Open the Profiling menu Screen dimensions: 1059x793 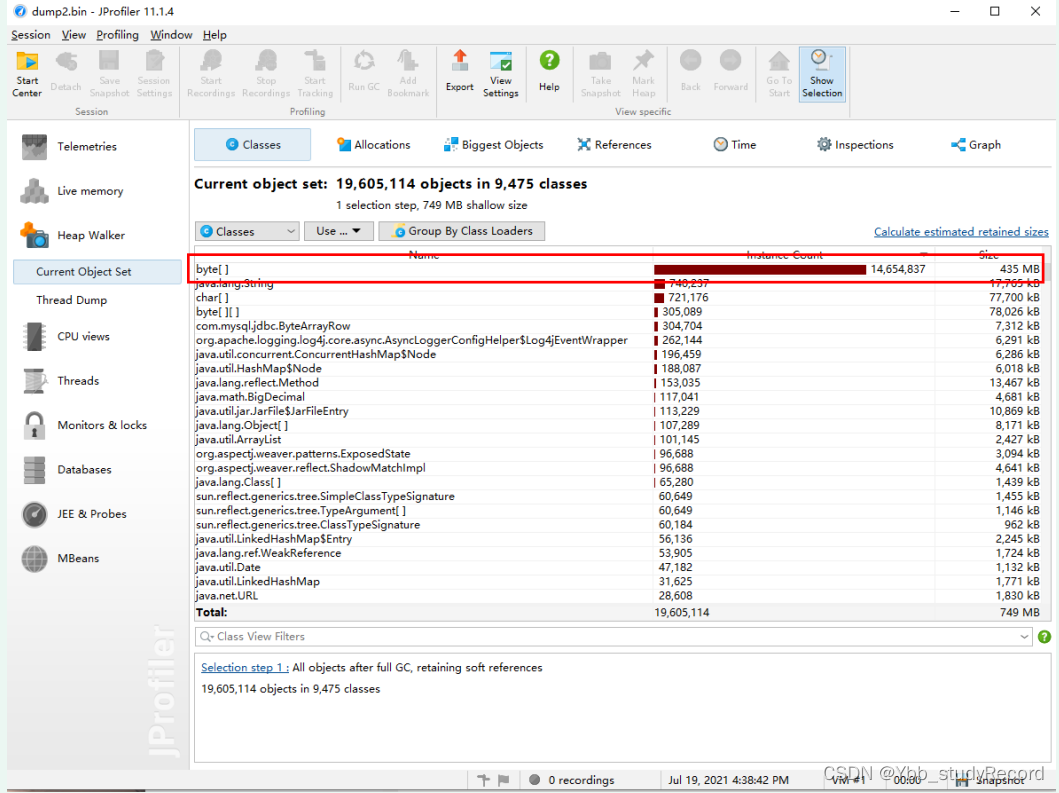118,34
